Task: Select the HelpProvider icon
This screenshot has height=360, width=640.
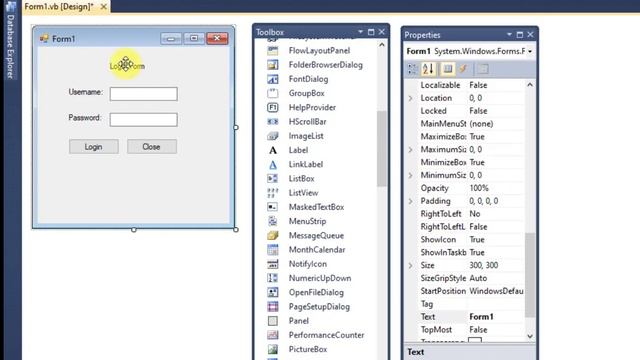Action: pyautogui.click(x=273, y=107)
